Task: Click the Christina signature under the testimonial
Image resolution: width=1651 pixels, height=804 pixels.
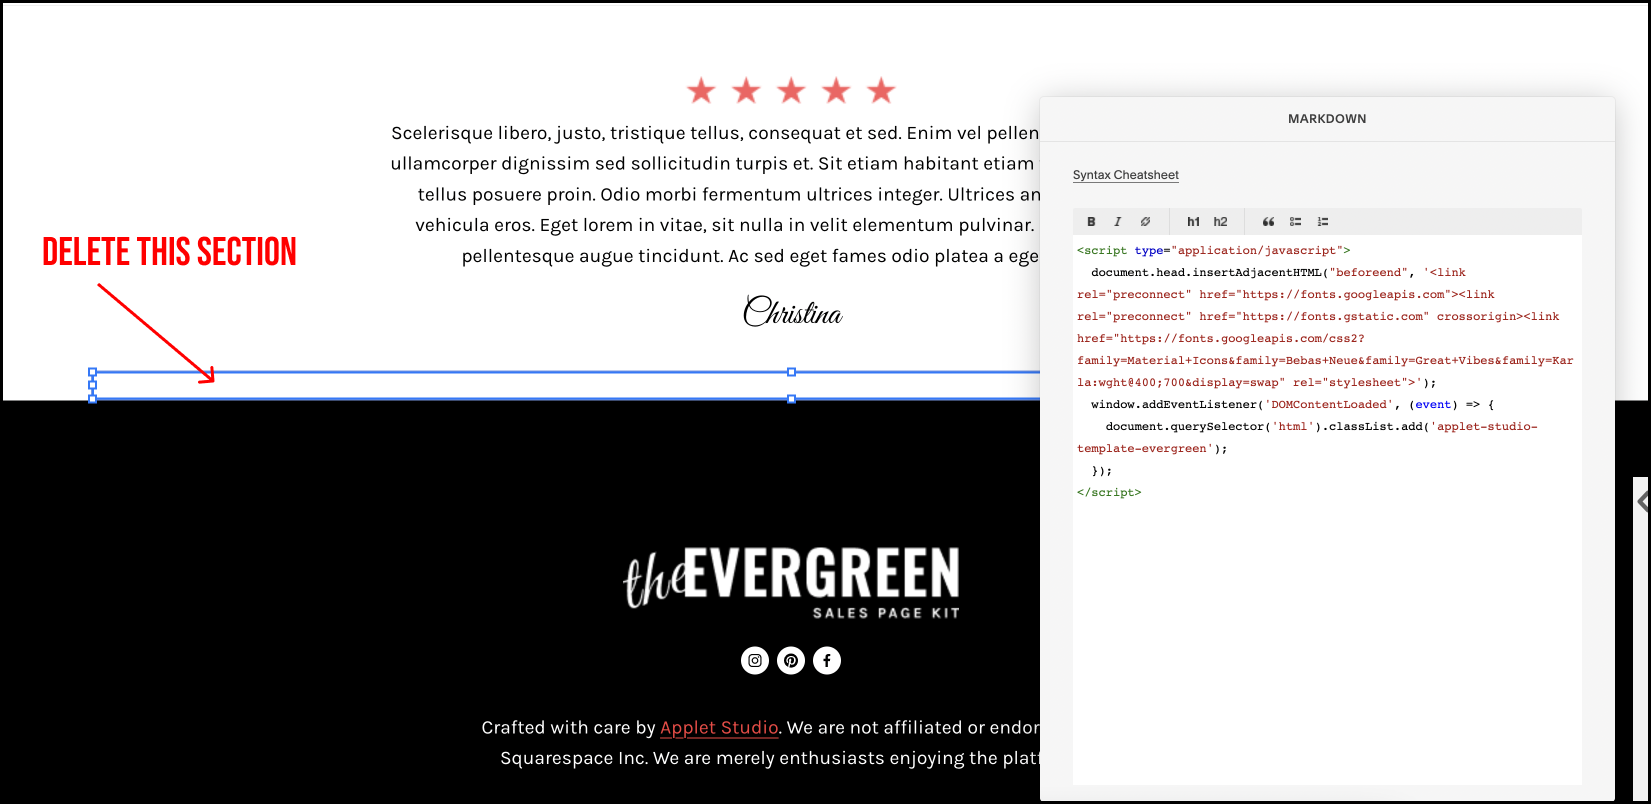Action: pyautogui.click(x=793, y=312)
